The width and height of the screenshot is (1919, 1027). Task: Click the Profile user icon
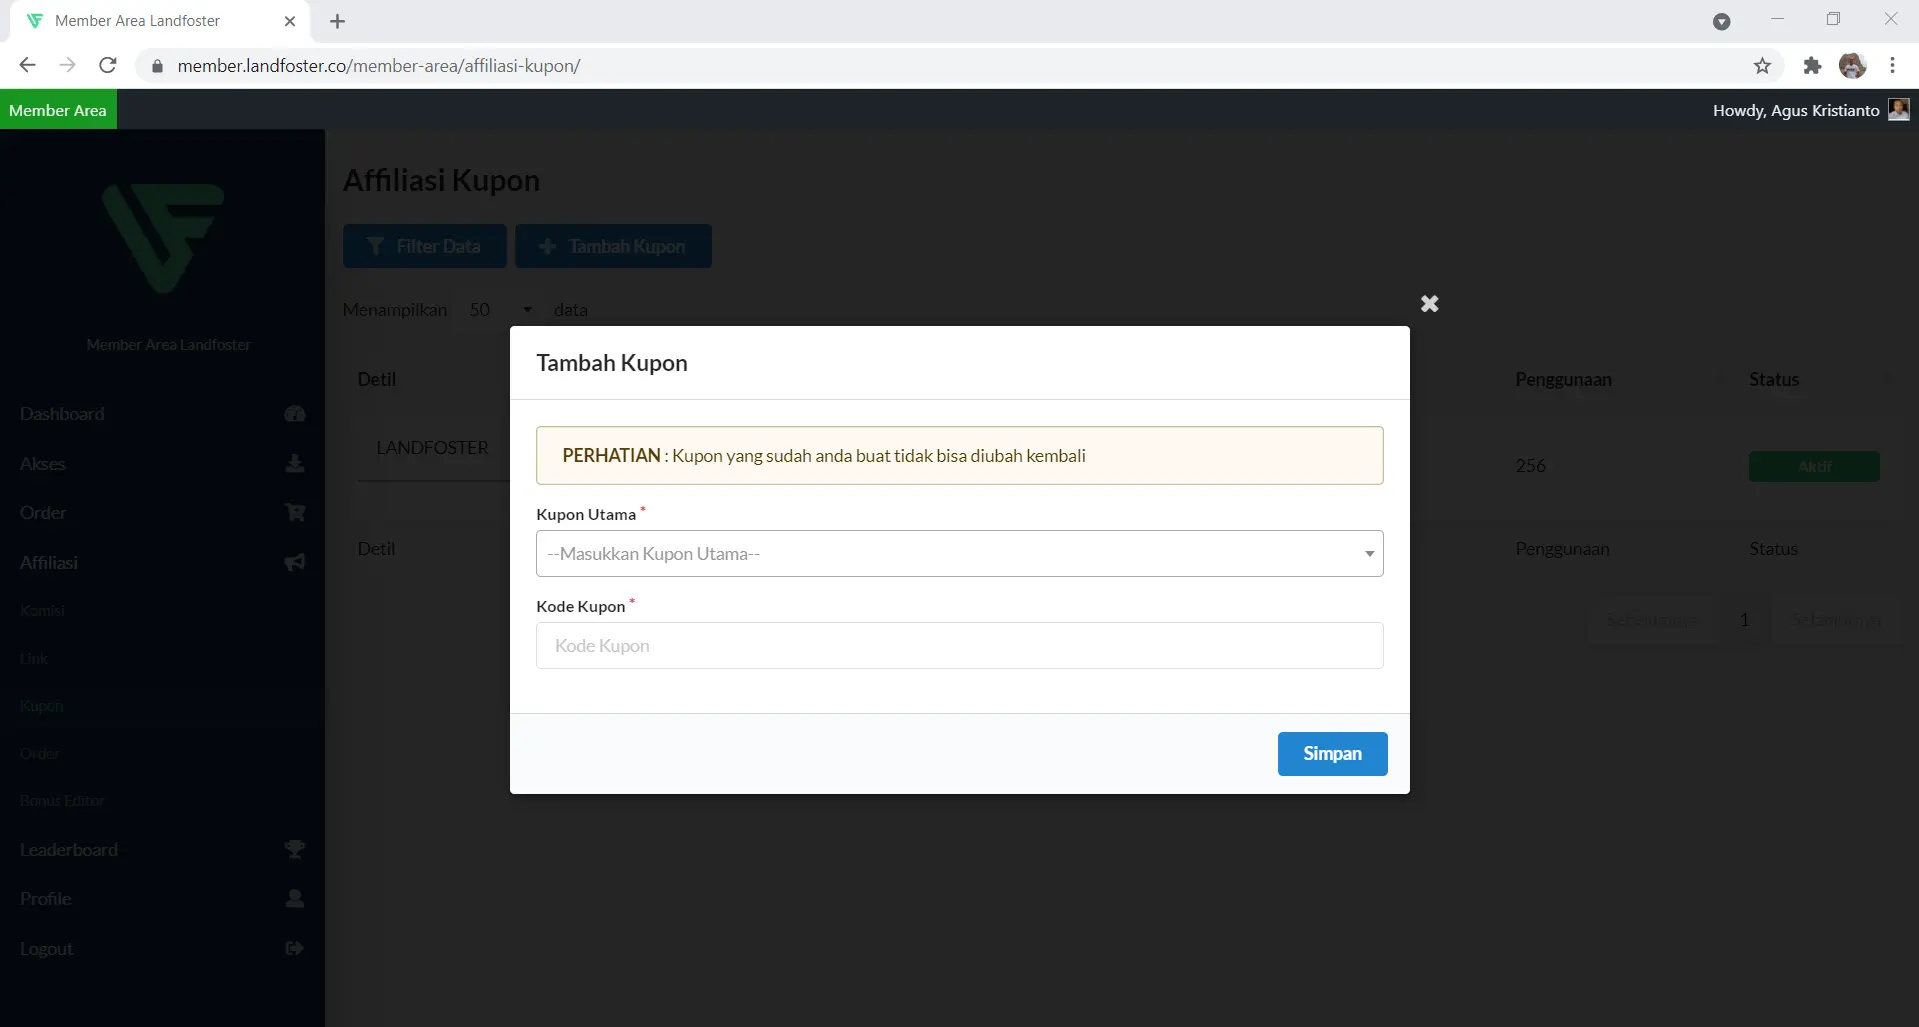[295, 899]
